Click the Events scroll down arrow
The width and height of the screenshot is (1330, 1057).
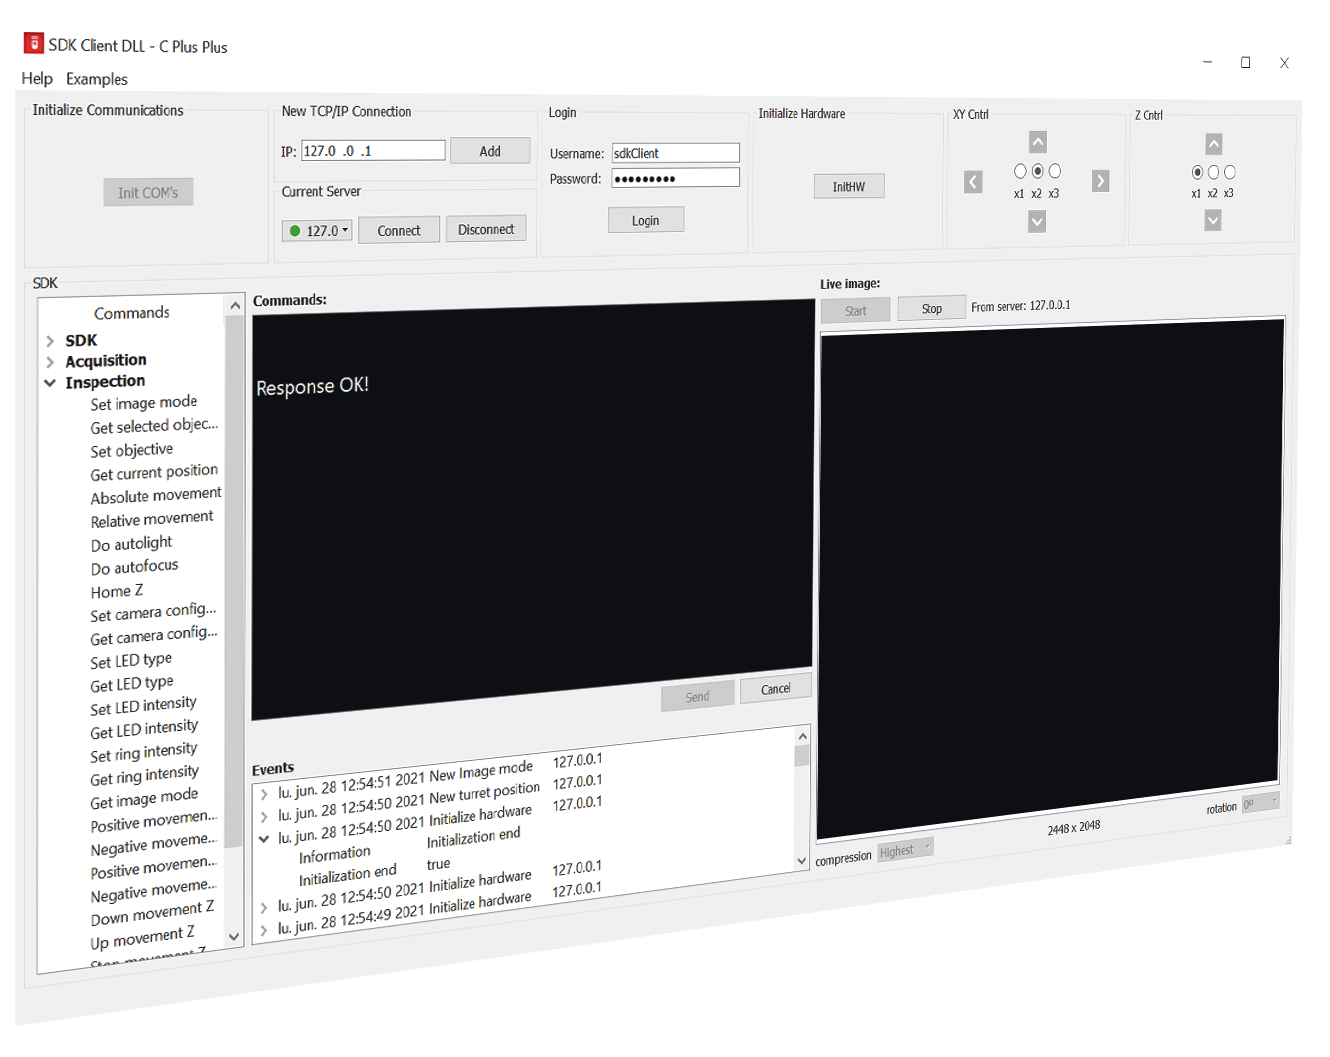click(801, 860)
